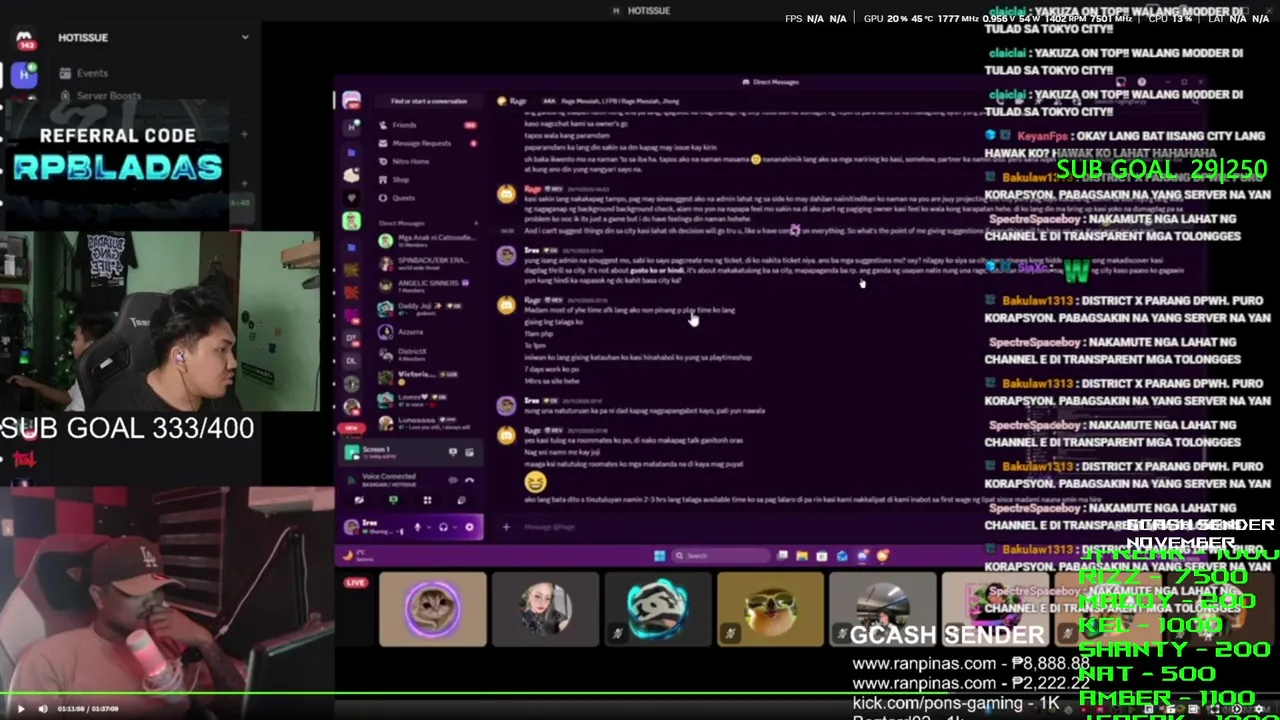Open the DT server in Discord sidebar
1280x720 pixels.
pos(351,338)
